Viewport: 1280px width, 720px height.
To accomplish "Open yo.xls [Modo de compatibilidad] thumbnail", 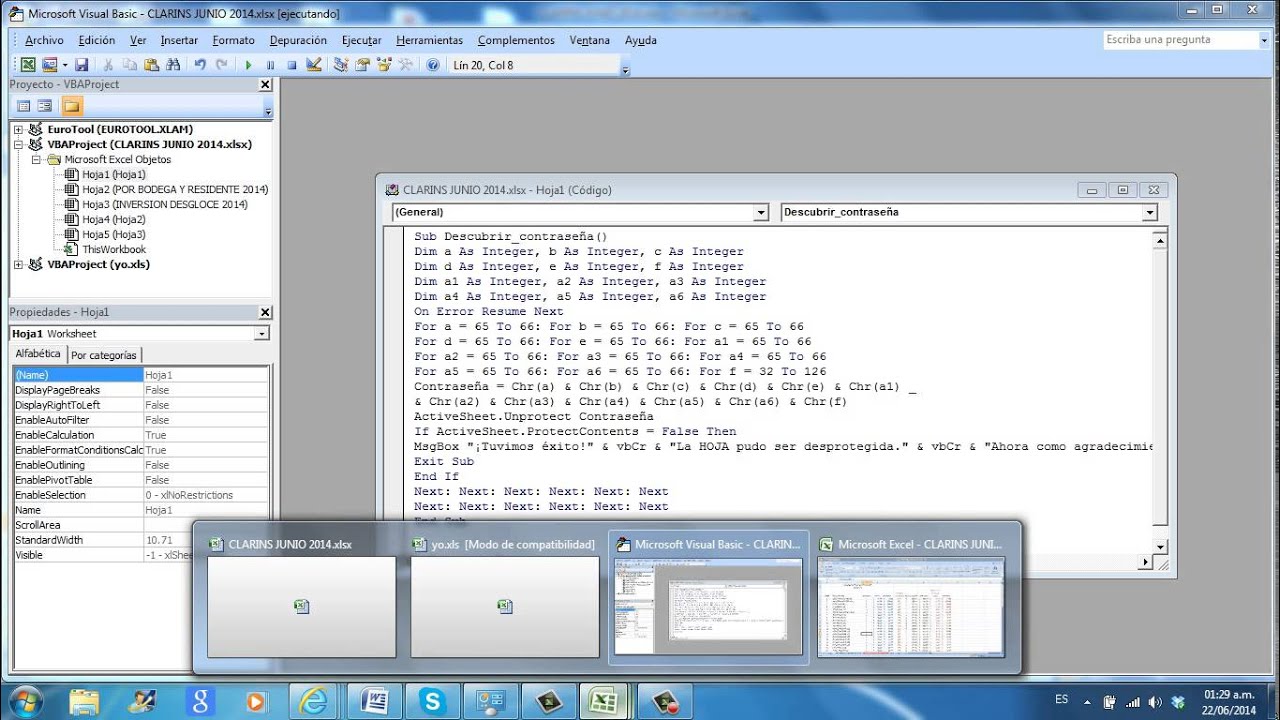I will coord(504,598).
